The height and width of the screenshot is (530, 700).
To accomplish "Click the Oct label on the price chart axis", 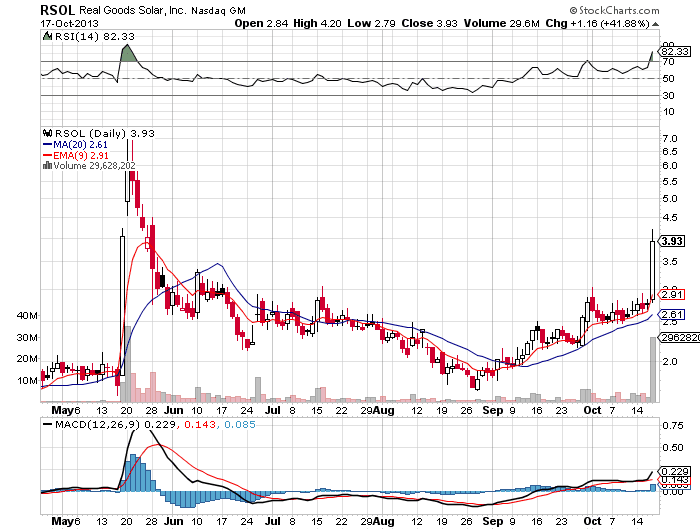I will tap(592, 410).
